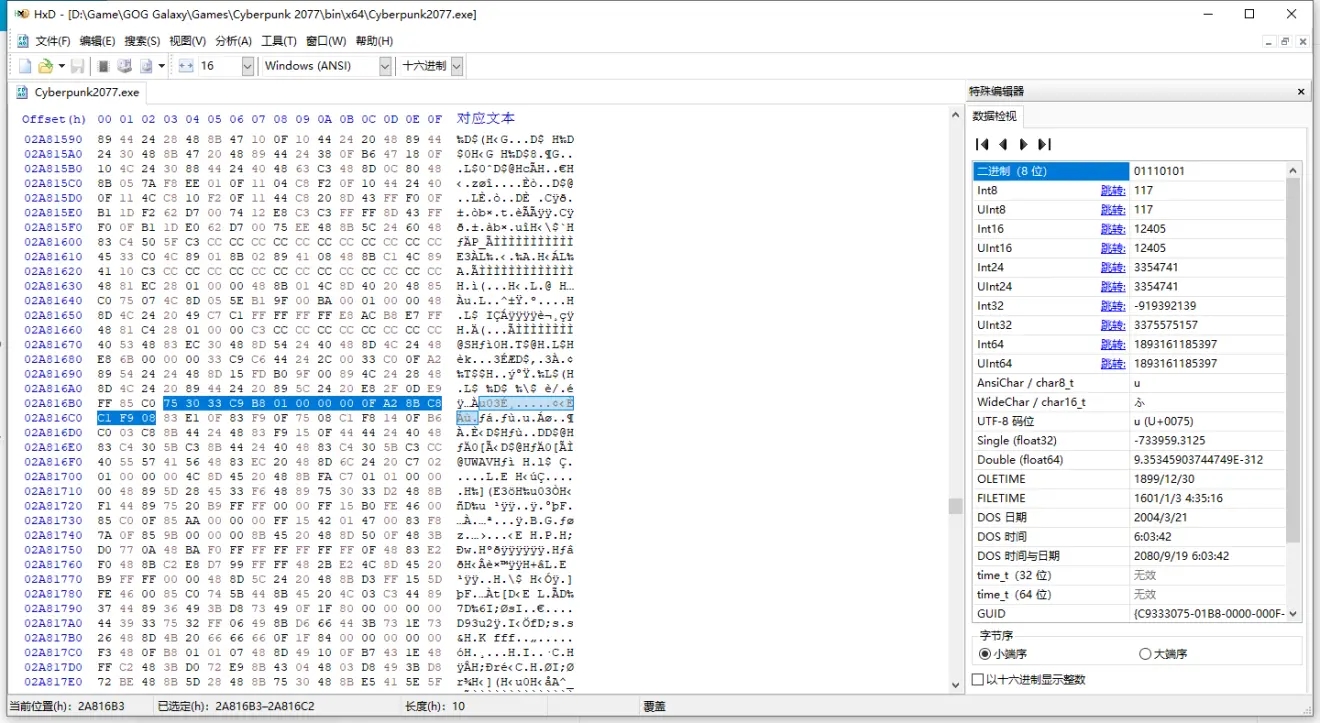
Task: Open the 搜索(S) menu
Action: click(x=142, y=41)
